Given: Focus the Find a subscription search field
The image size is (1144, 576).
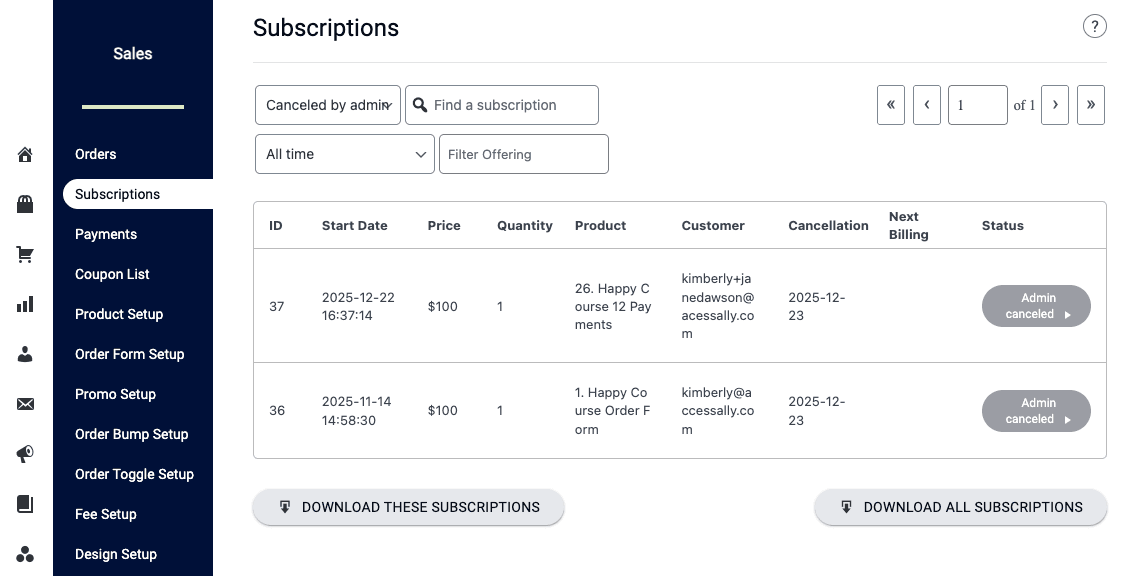Looking at the screenshot, I should (x=512, y=105).
